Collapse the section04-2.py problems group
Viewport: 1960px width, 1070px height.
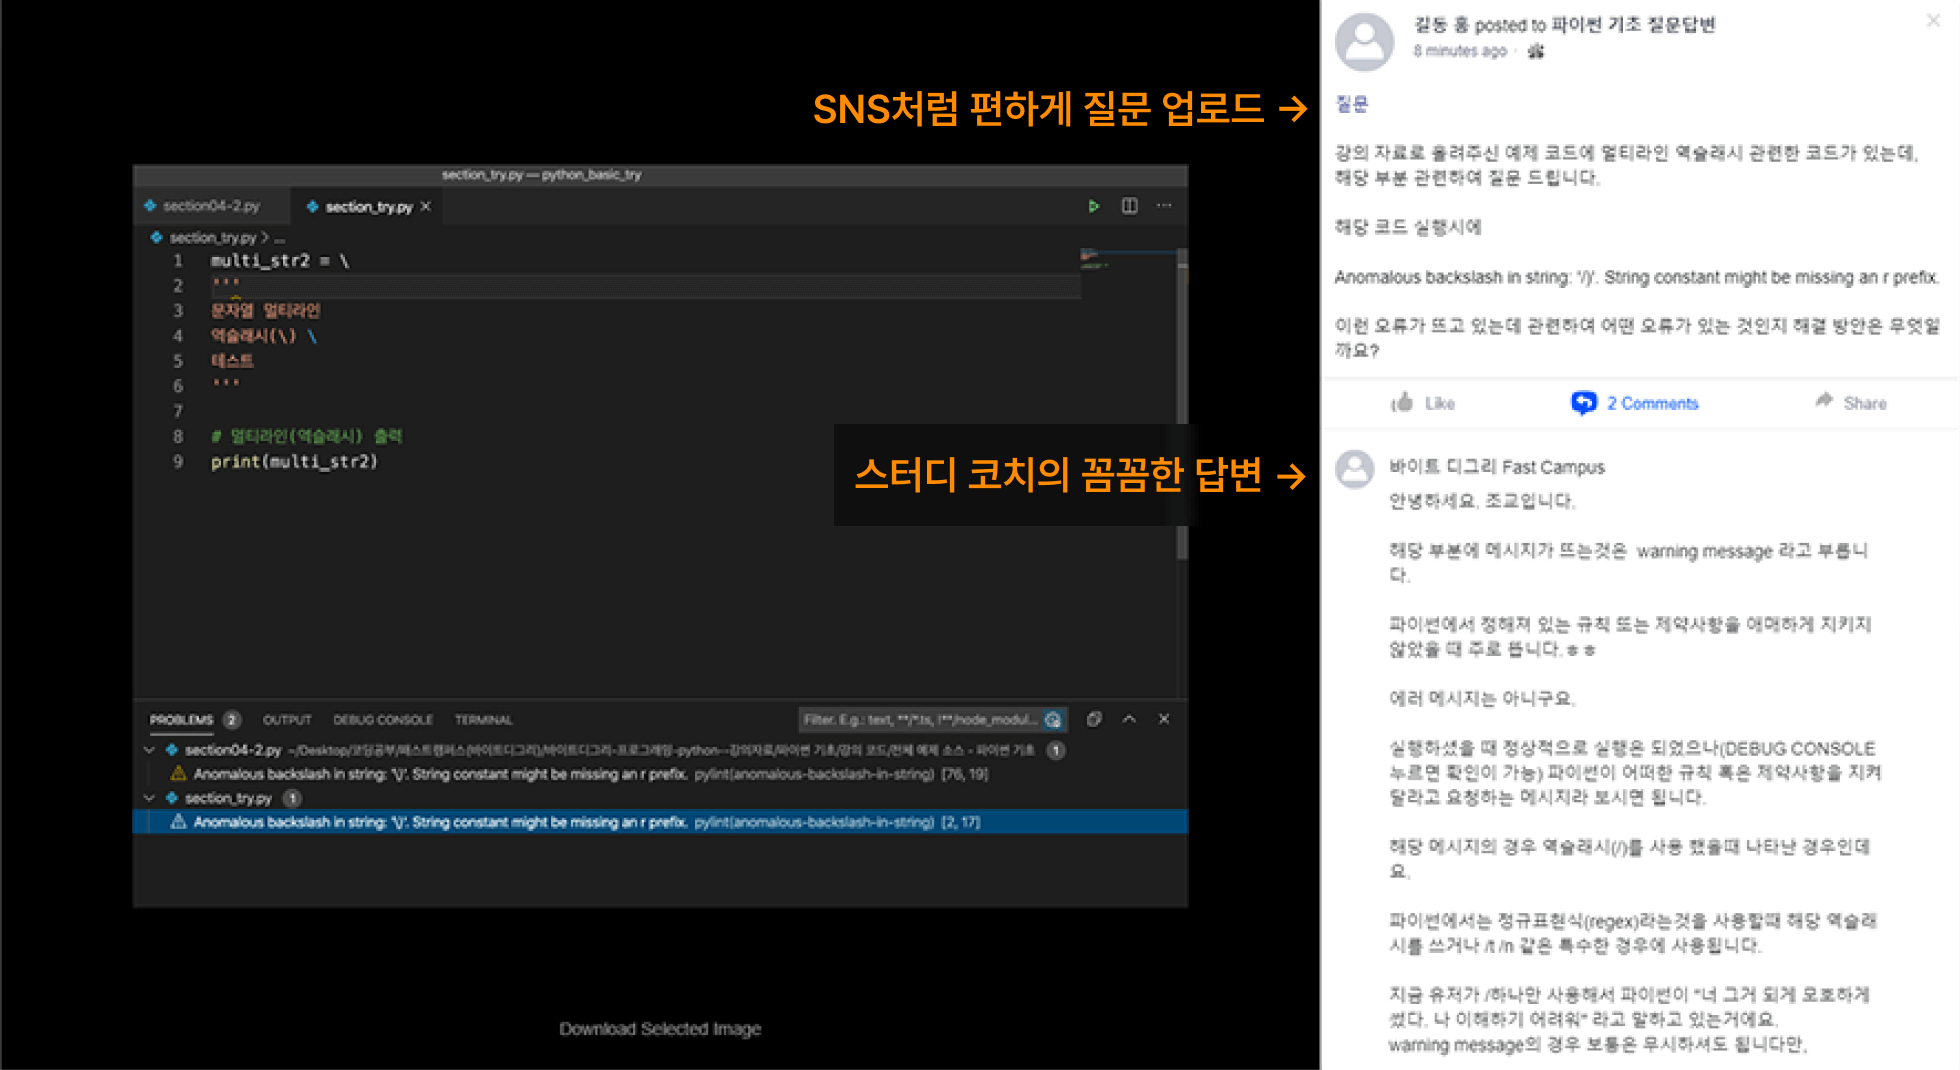click(149, 750)
